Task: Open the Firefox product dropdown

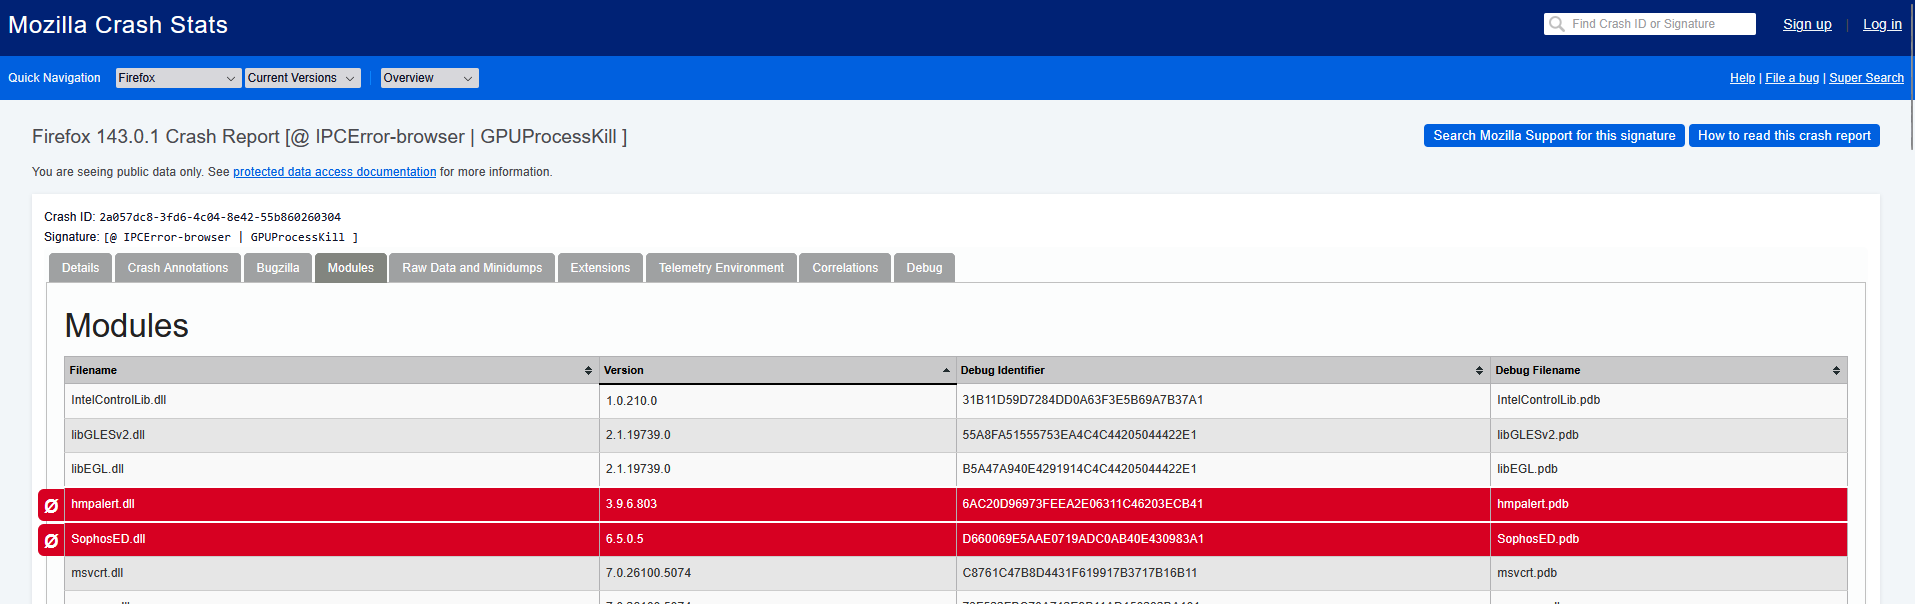Action: [x=178, y=78]
